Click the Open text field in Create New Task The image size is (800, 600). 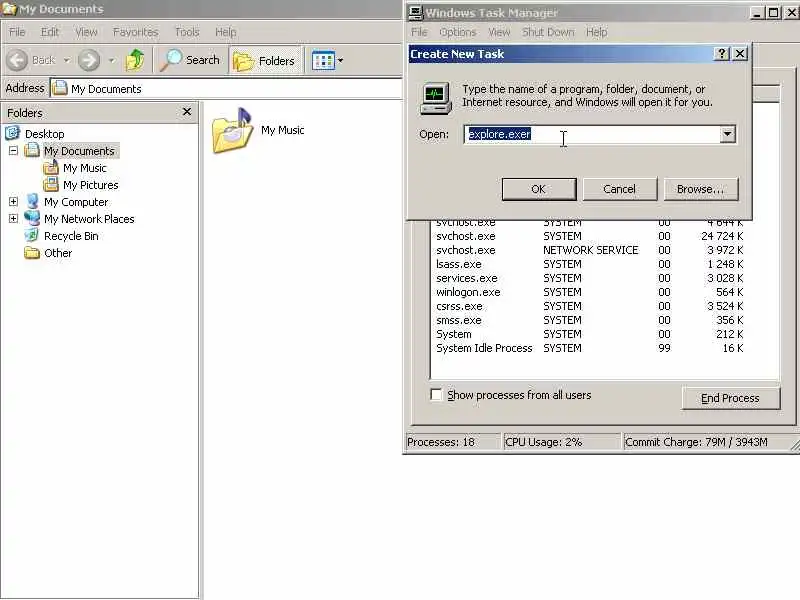[x=592, y=134]
